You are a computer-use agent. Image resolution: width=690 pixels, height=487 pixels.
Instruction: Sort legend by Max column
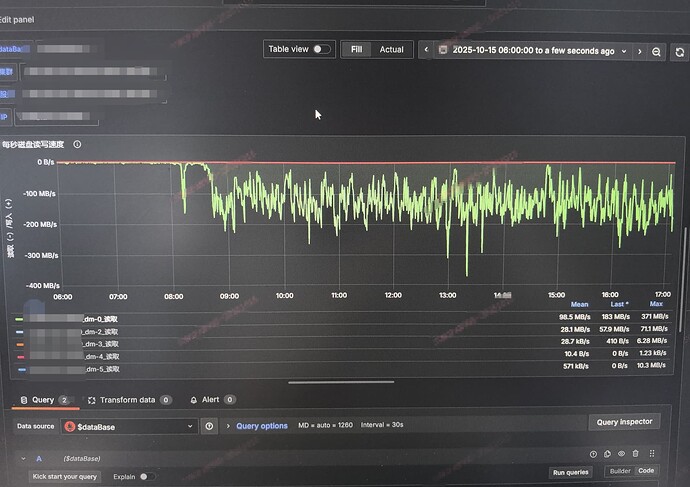point(656,304)
